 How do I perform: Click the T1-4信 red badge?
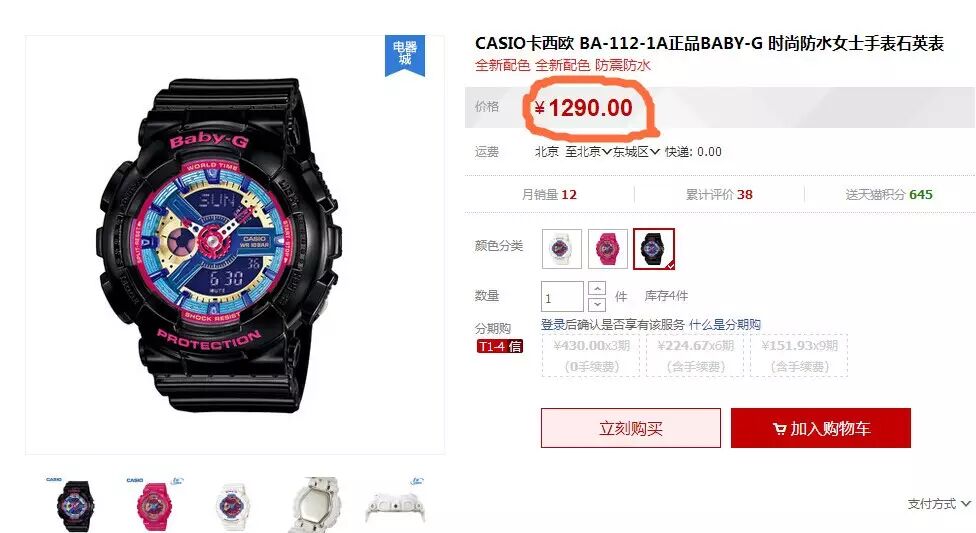pyautogui.click(x=499, y=346)
